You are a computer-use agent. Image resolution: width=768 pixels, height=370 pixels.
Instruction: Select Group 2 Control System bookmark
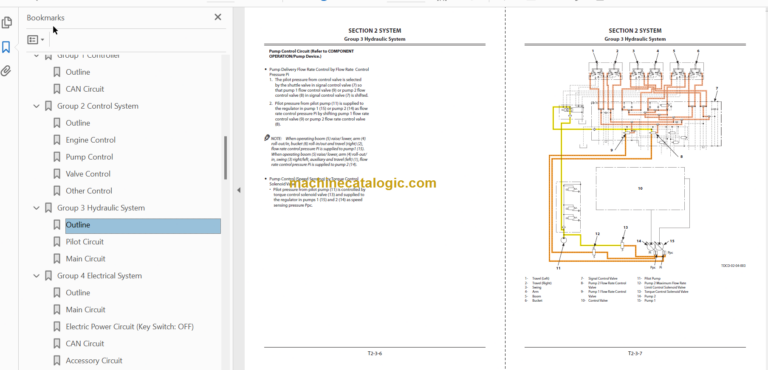point(97,106)
